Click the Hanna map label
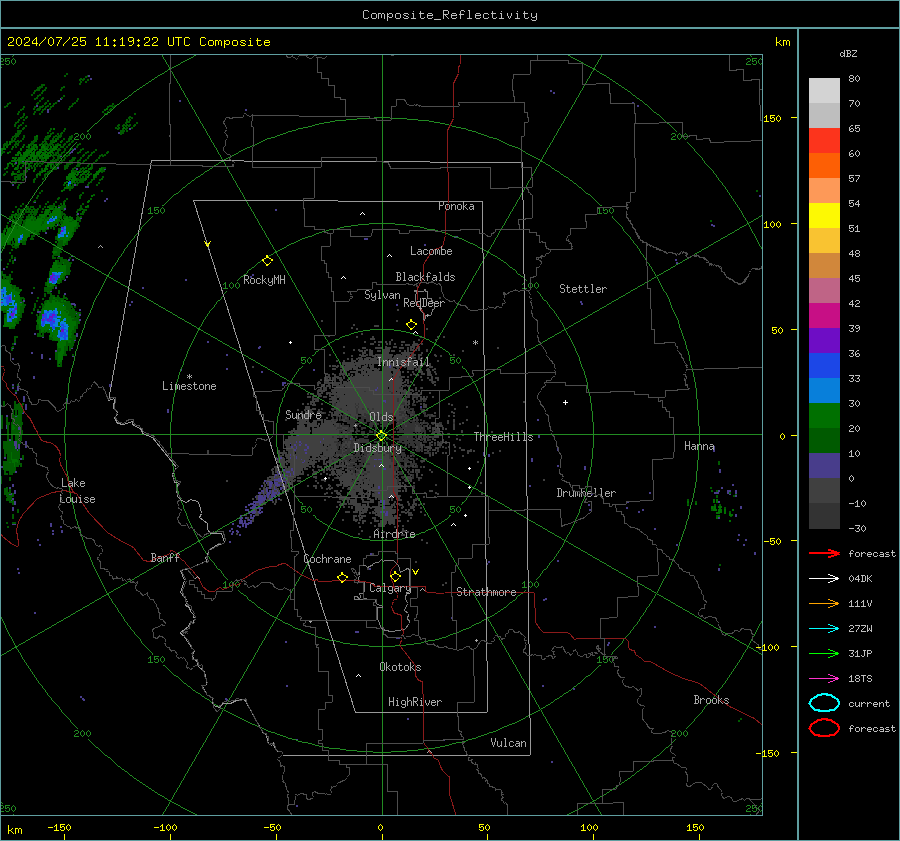 [x=699, y=446]
